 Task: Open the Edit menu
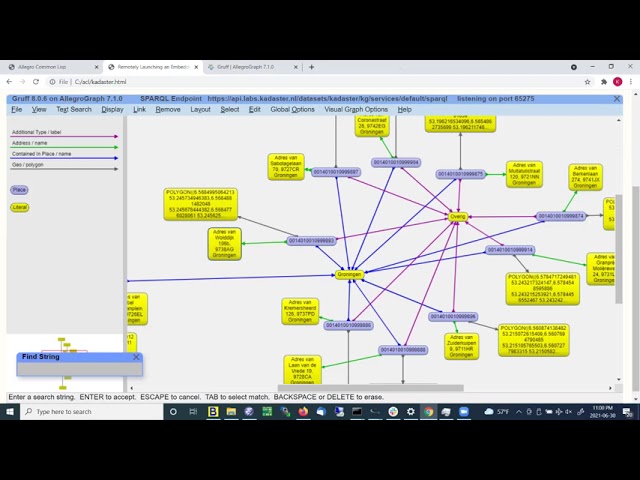(x=255, y=109)
